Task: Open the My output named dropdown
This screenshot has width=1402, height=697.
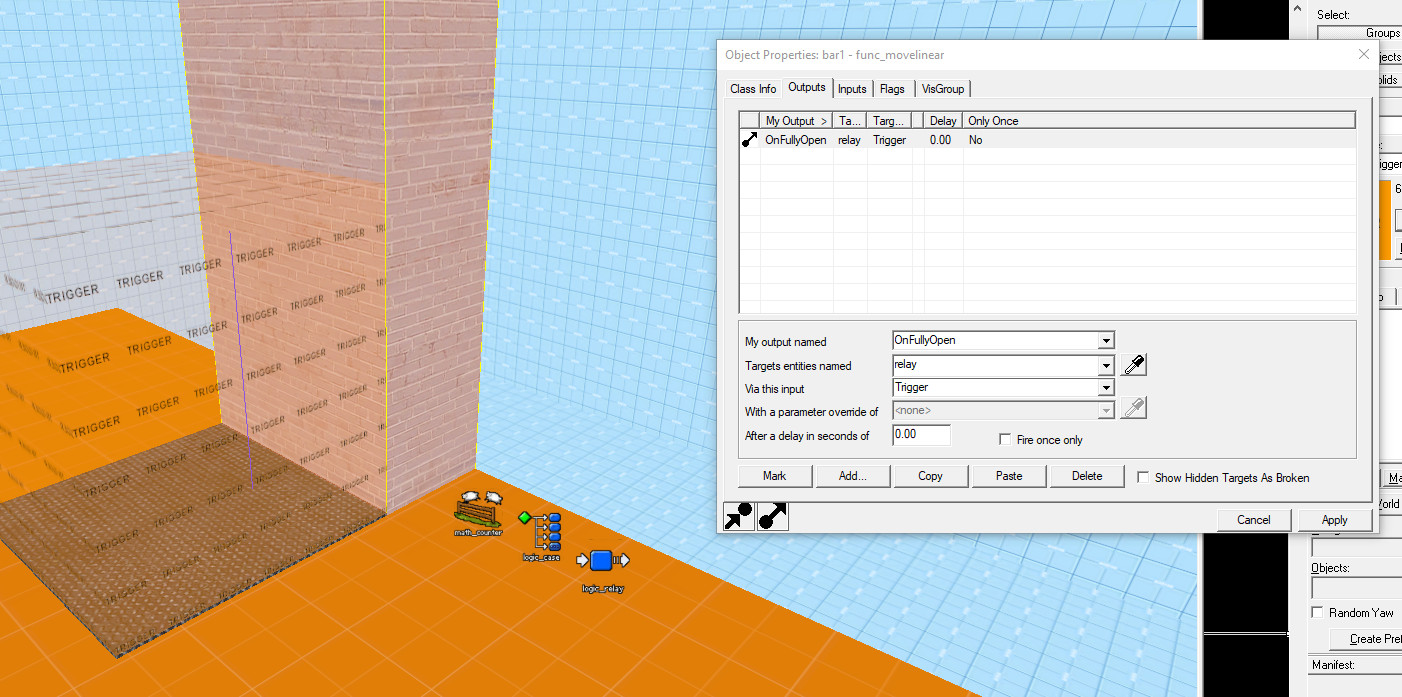Action: coord(1105,340)
